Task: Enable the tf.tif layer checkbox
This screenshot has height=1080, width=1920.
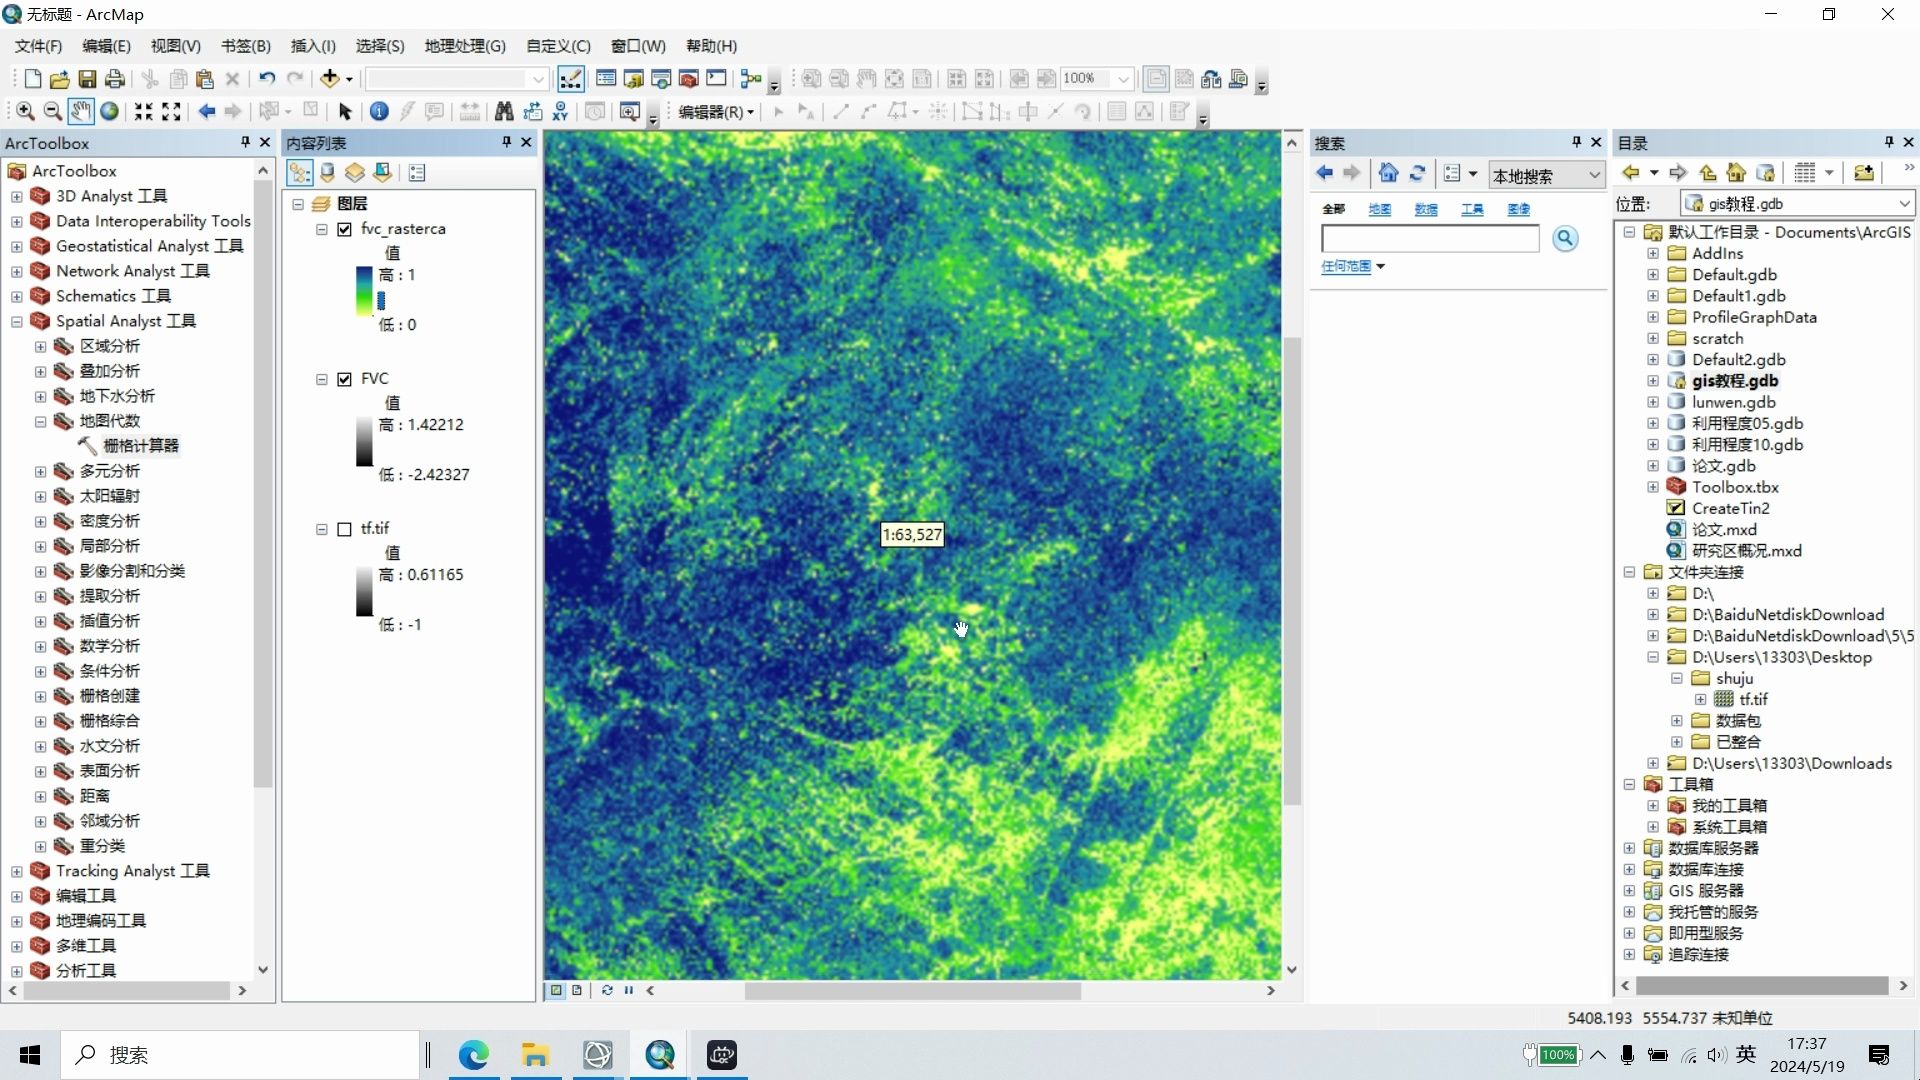Action: (x=345, y=529)
